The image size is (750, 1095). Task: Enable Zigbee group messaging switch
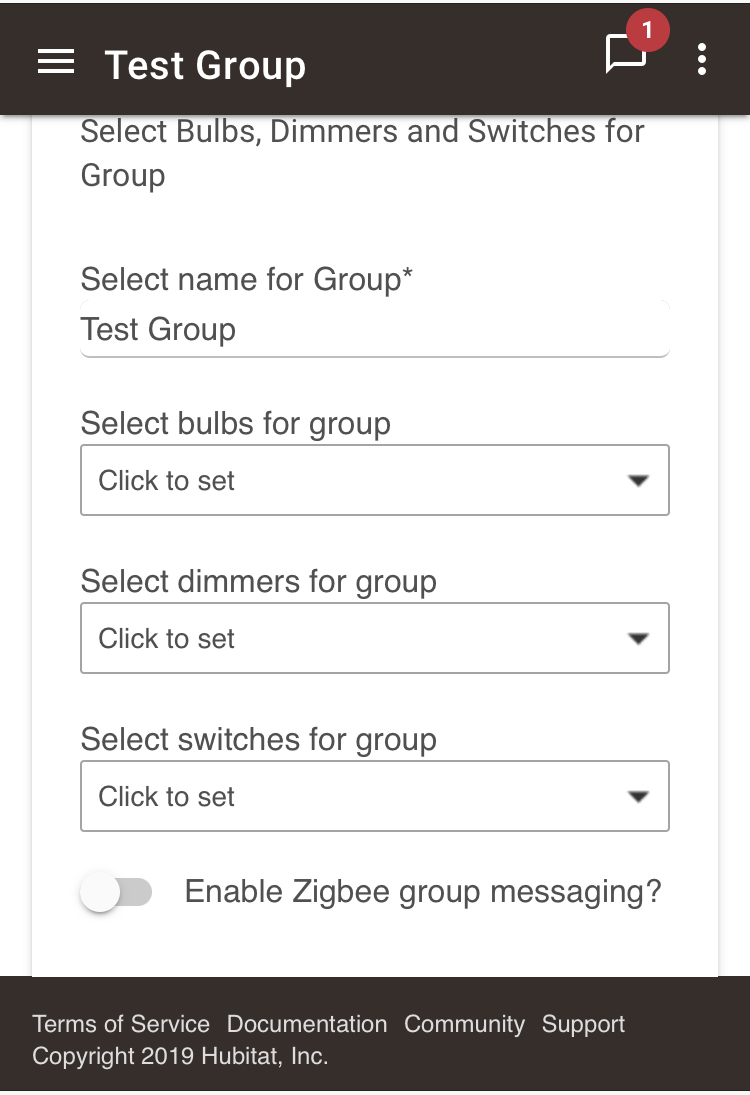click(x=116, y=892)
